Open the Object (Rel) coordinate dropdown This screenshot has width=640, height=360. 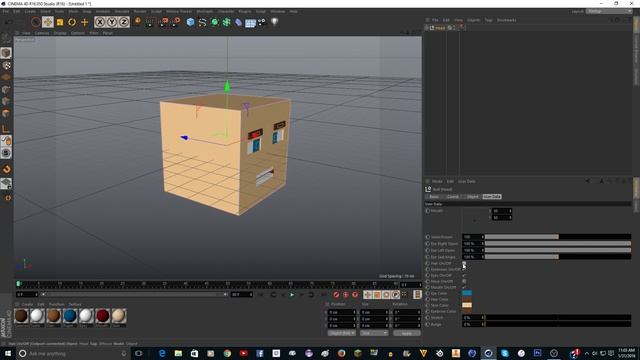click(x=342, y=333)
